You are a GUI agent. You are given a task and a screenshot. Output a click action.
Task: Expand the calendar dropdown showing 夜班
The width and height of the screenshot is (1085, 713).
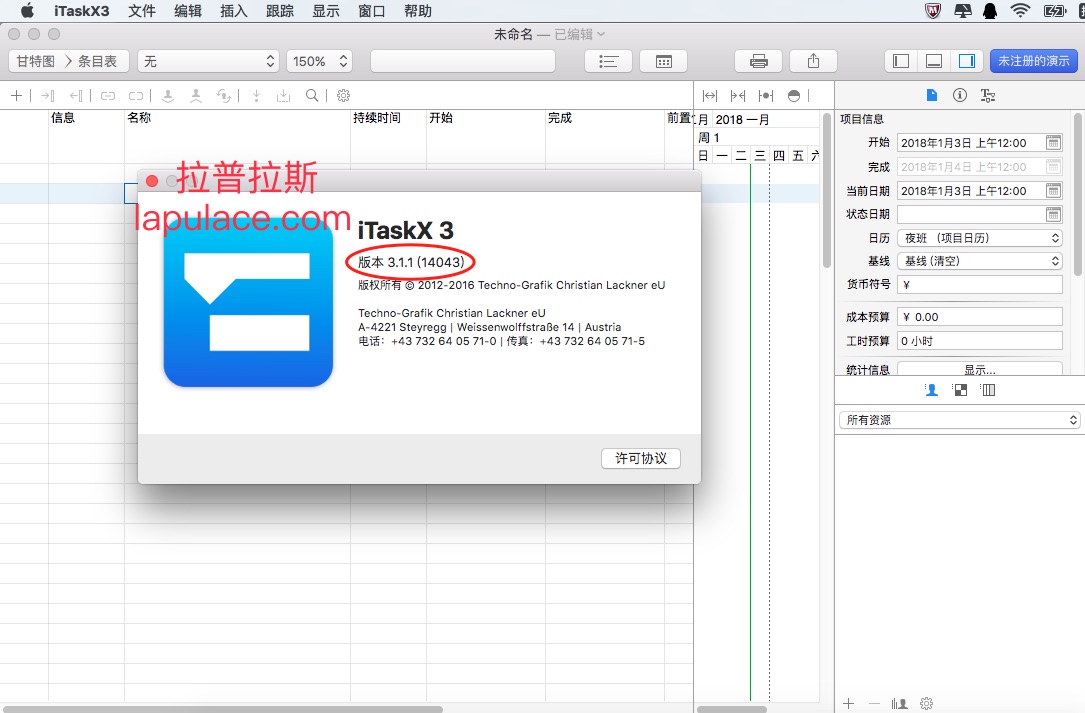(980, 238)
